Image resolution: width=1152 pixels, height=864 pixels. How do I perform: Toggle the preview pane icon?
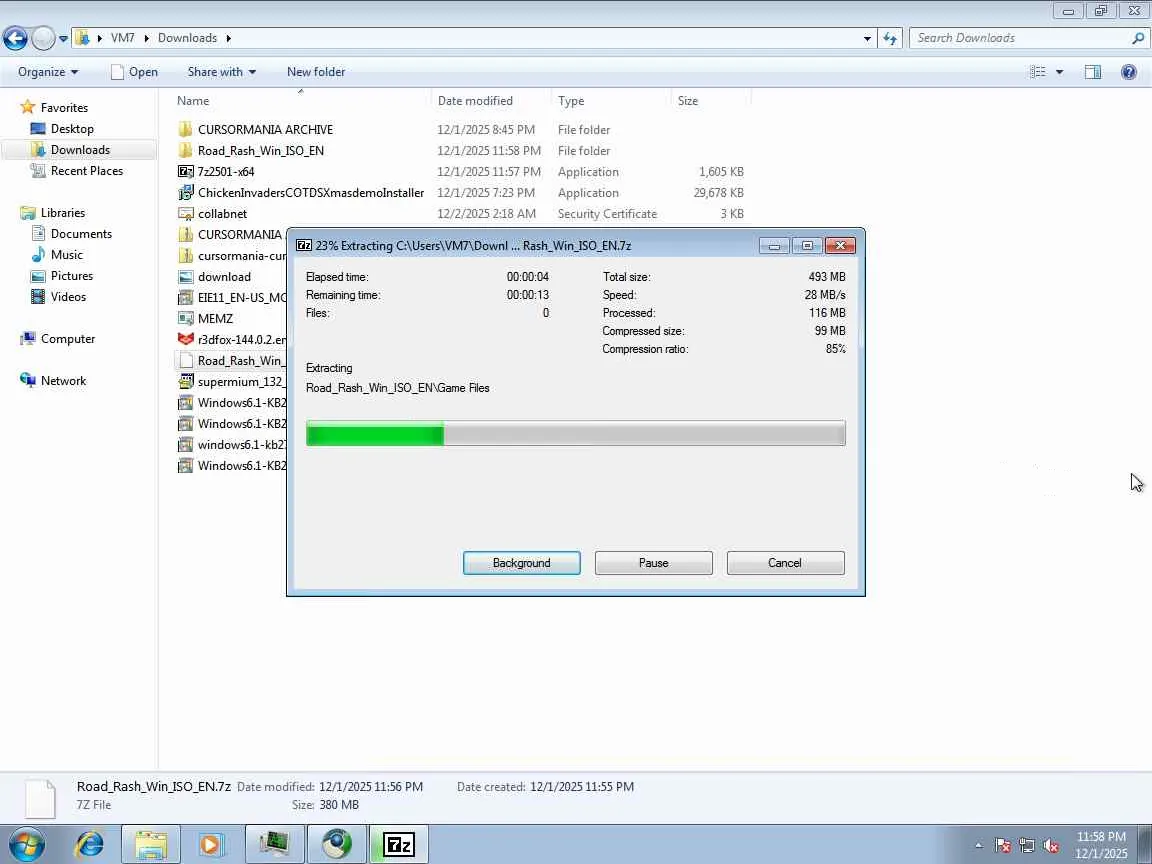(1092, 72)
